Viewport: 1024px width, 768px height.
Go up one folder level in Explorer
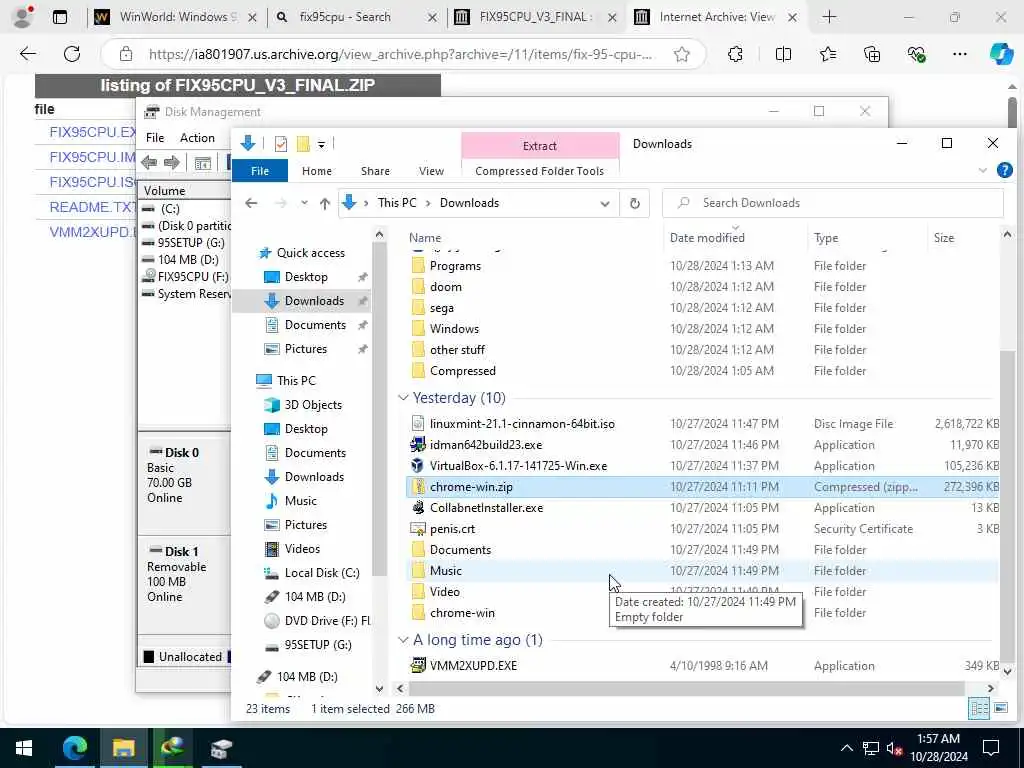(x=325, y=203)
